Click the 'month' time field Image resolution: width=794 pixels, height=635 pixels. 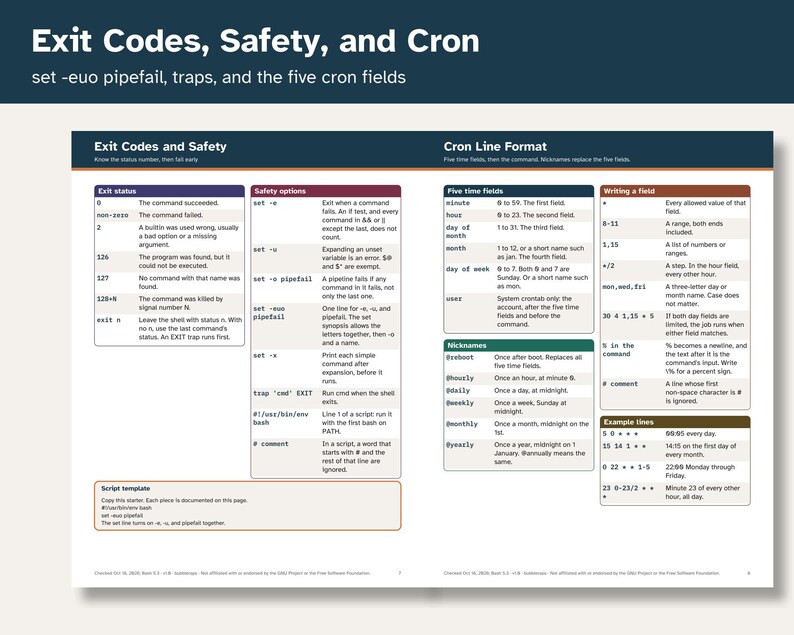click(x=456, y=249)
